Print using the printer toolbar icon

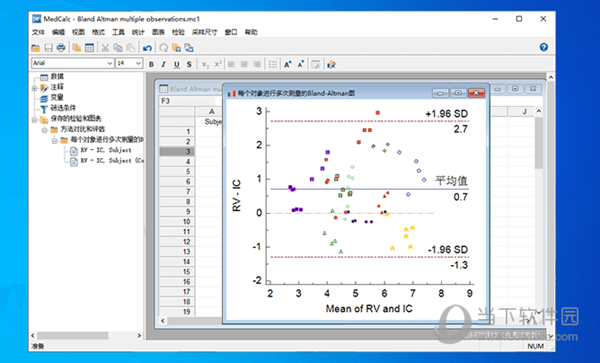[x=61, y=48]
